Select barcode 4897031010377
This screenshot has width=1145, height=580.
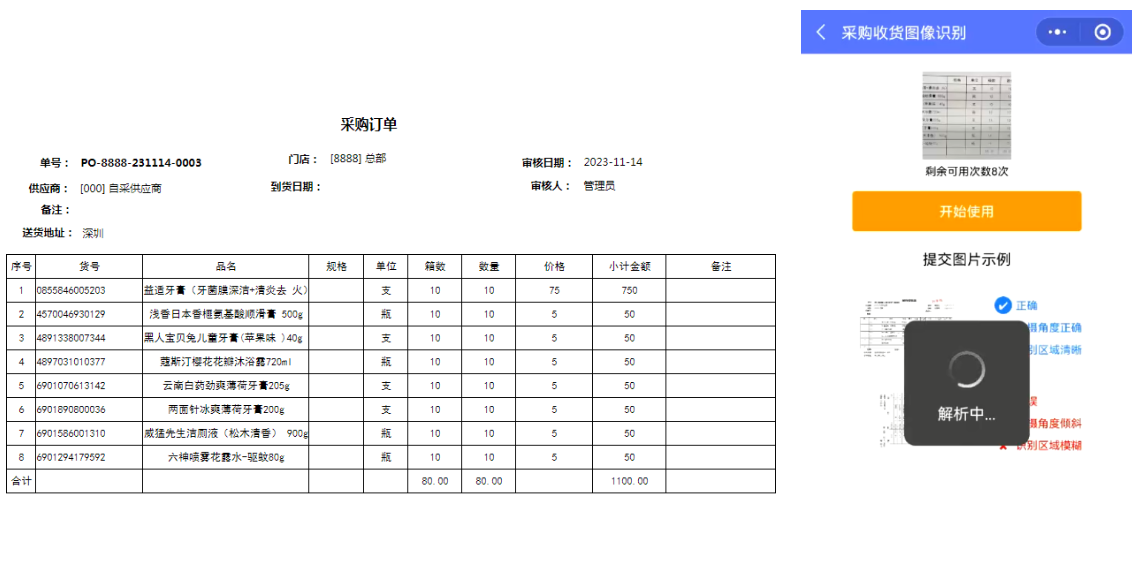click(71, 362)
